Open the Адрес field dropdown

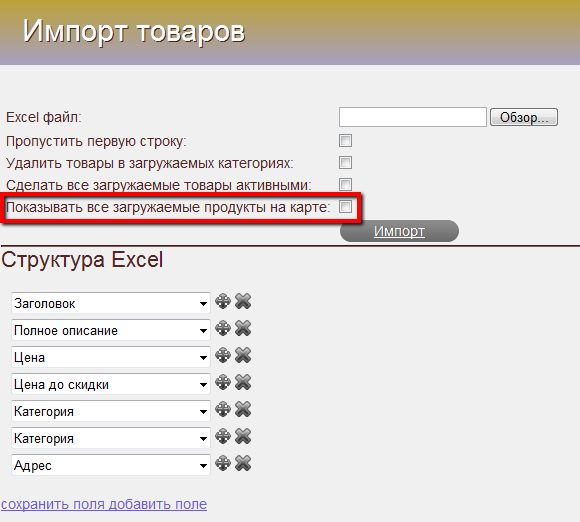(111, 465)
